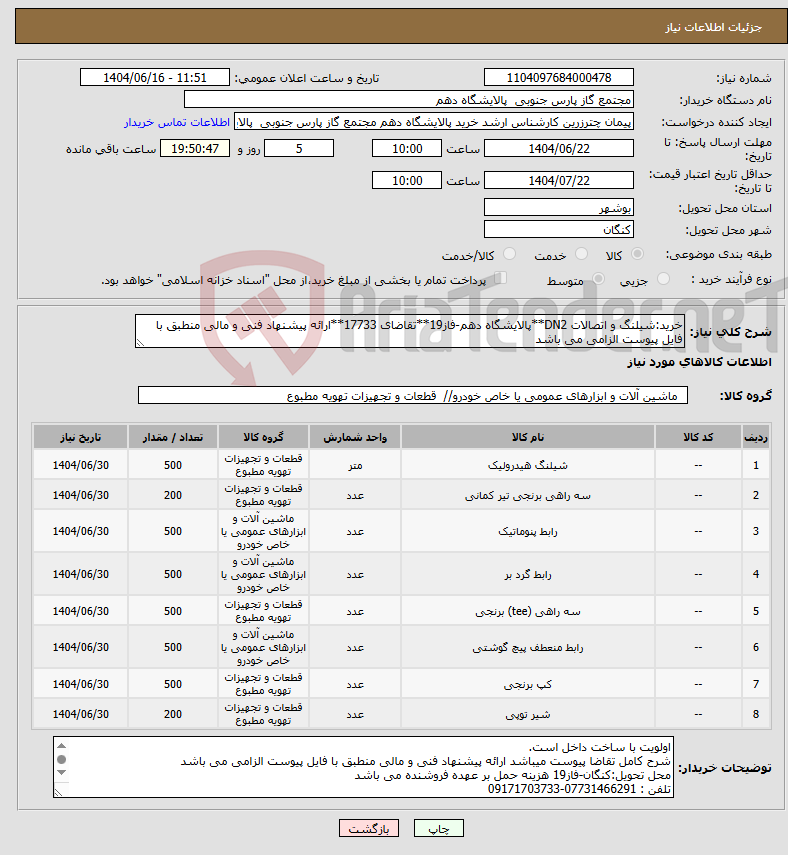This screenshot has height=855, width=788.
Task: Click the remaining days field showing 5
Action: (299, 148)
